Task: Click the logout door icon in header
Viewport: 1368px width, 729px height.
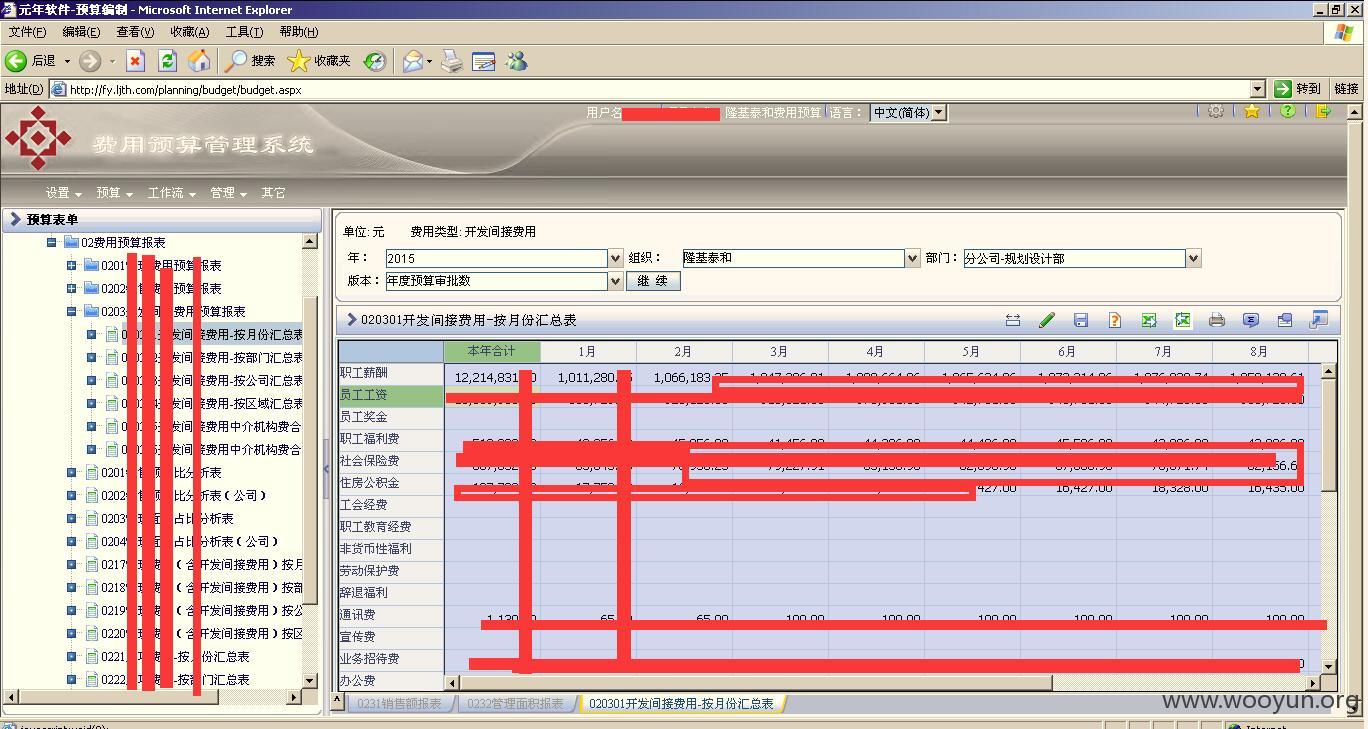Action: (1324, 112)
